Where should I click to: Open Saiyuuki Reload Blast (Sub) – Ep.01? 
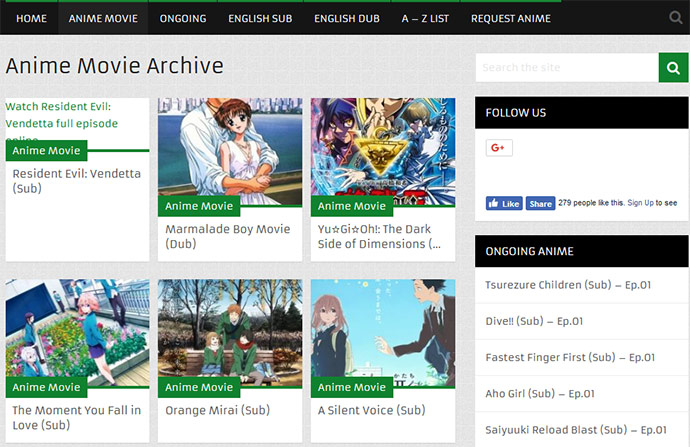pyautogui.click(x=576, y=430)
